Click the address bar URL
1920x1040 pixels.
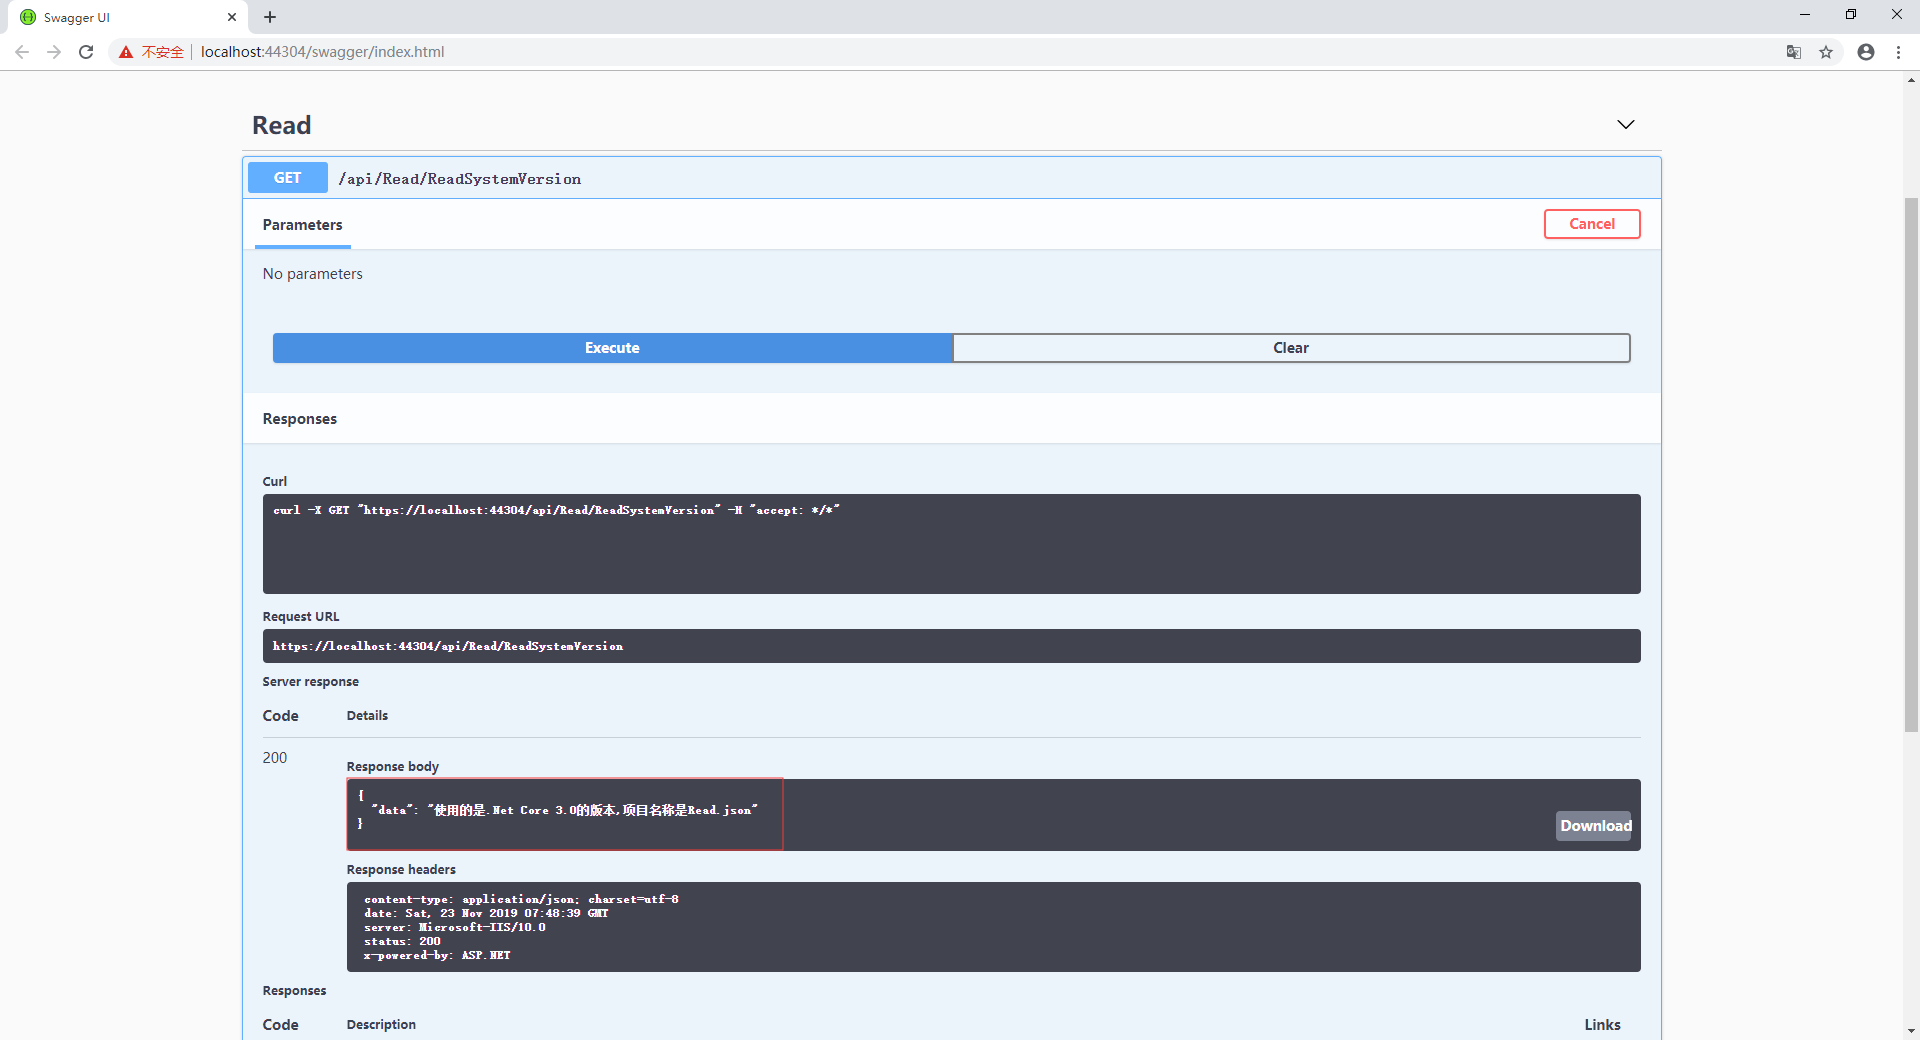[322, 52]
